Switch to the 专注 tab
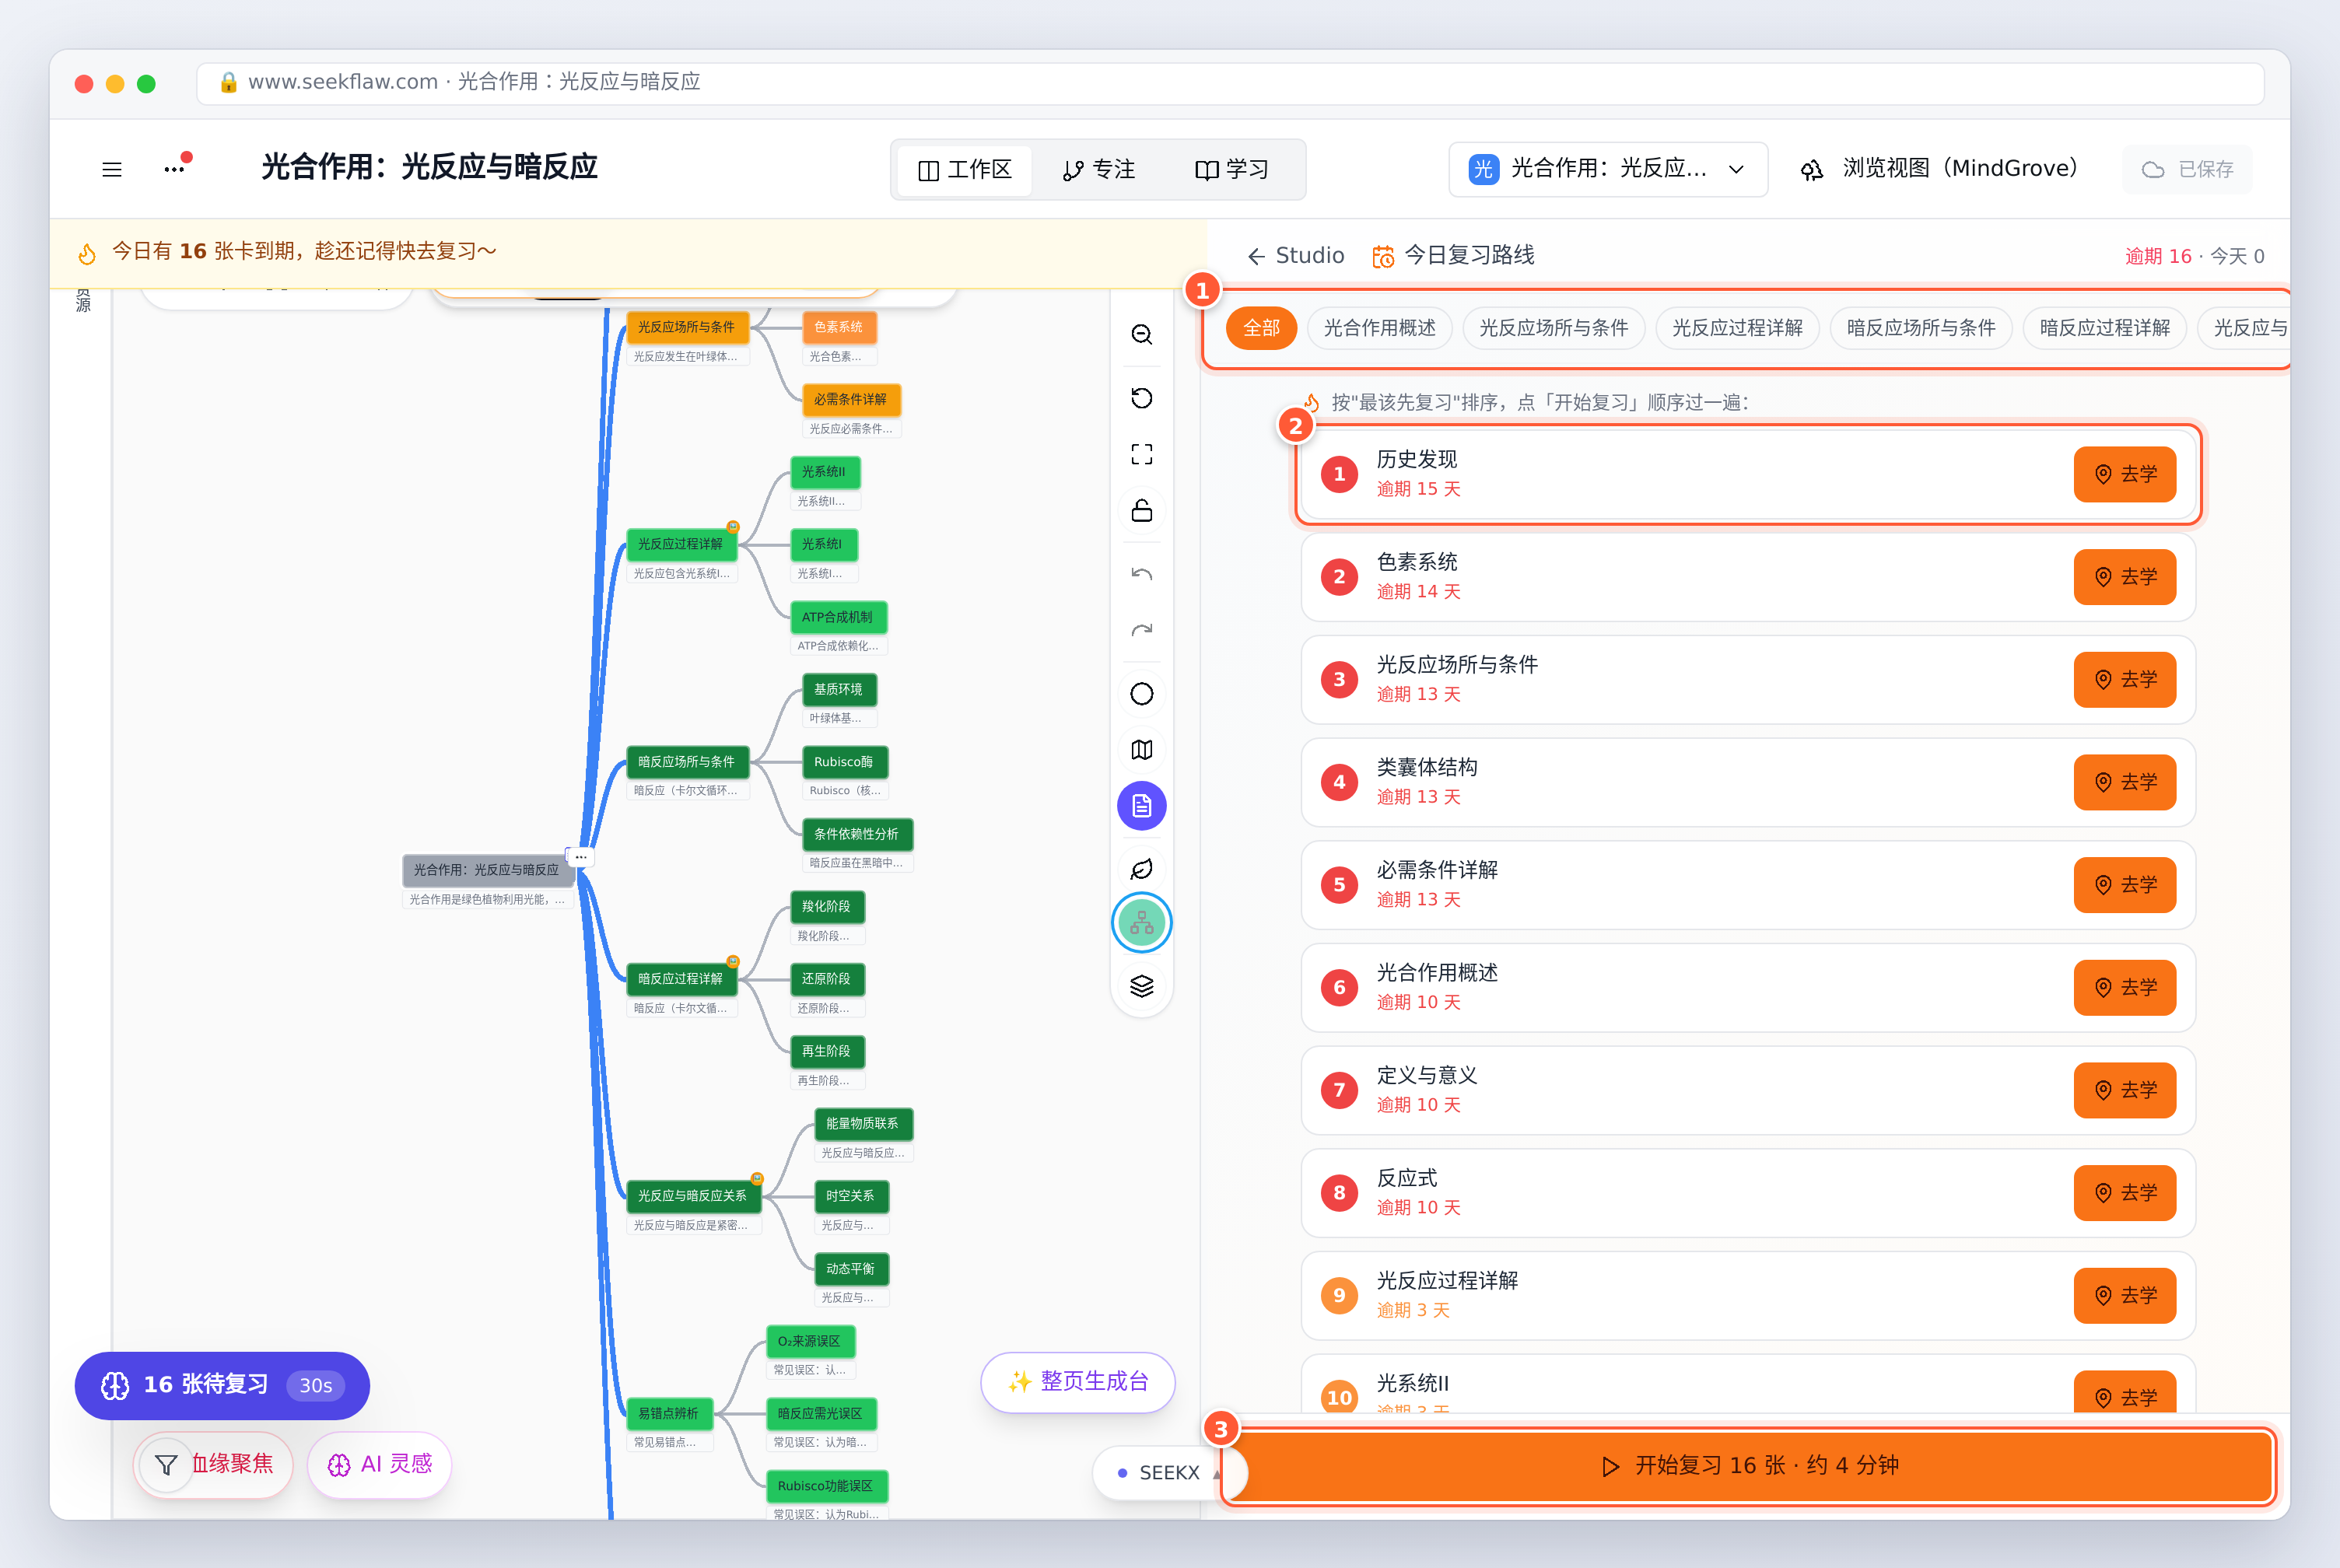This screenshot has width=2340, height=1568. click(1098, 170)
